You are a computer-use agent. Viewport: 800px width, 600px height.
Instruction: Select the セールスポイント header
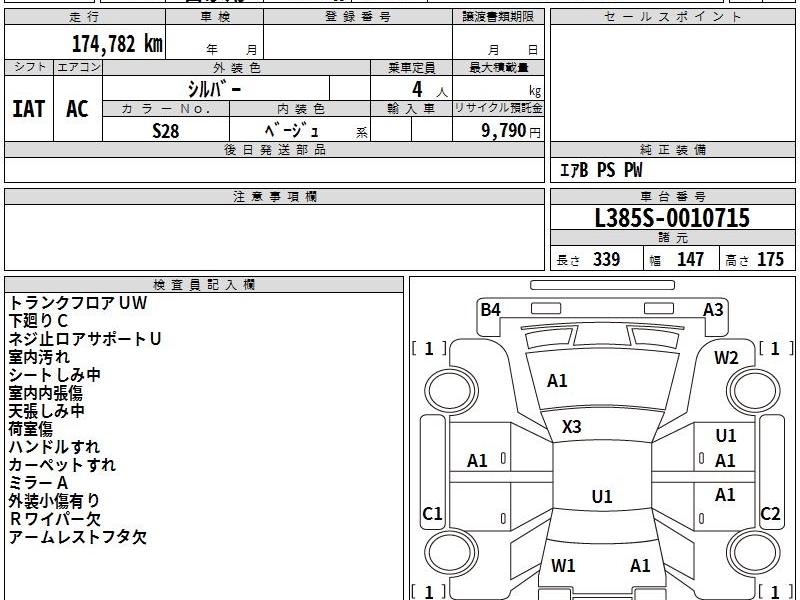point(672,17)
